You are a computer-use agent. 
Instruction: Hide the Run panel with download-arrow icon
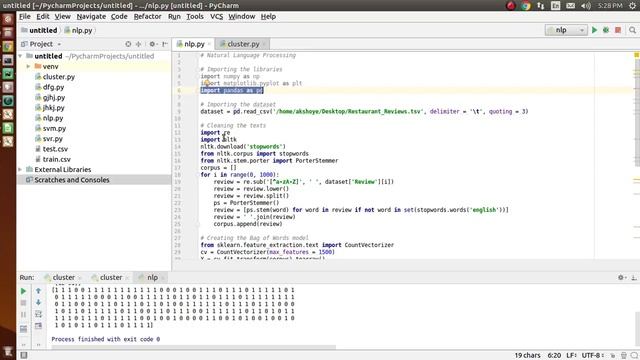[633, 278]
